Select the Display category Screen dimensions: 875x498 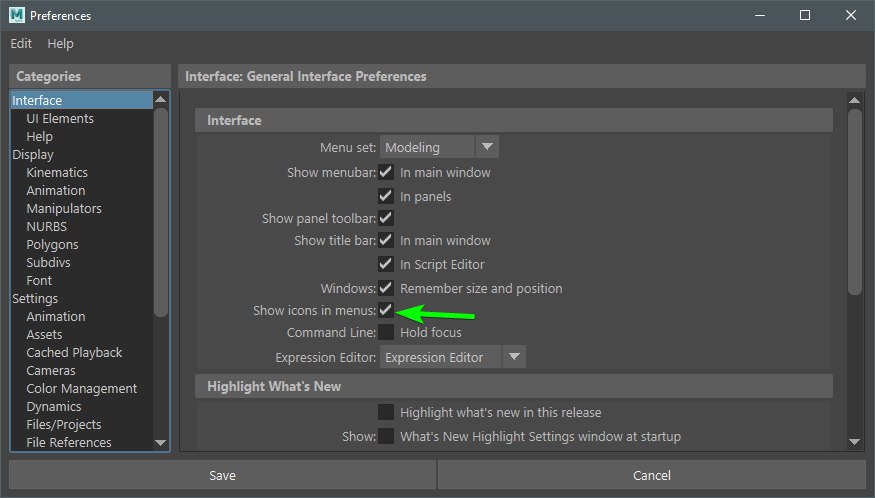33,155
